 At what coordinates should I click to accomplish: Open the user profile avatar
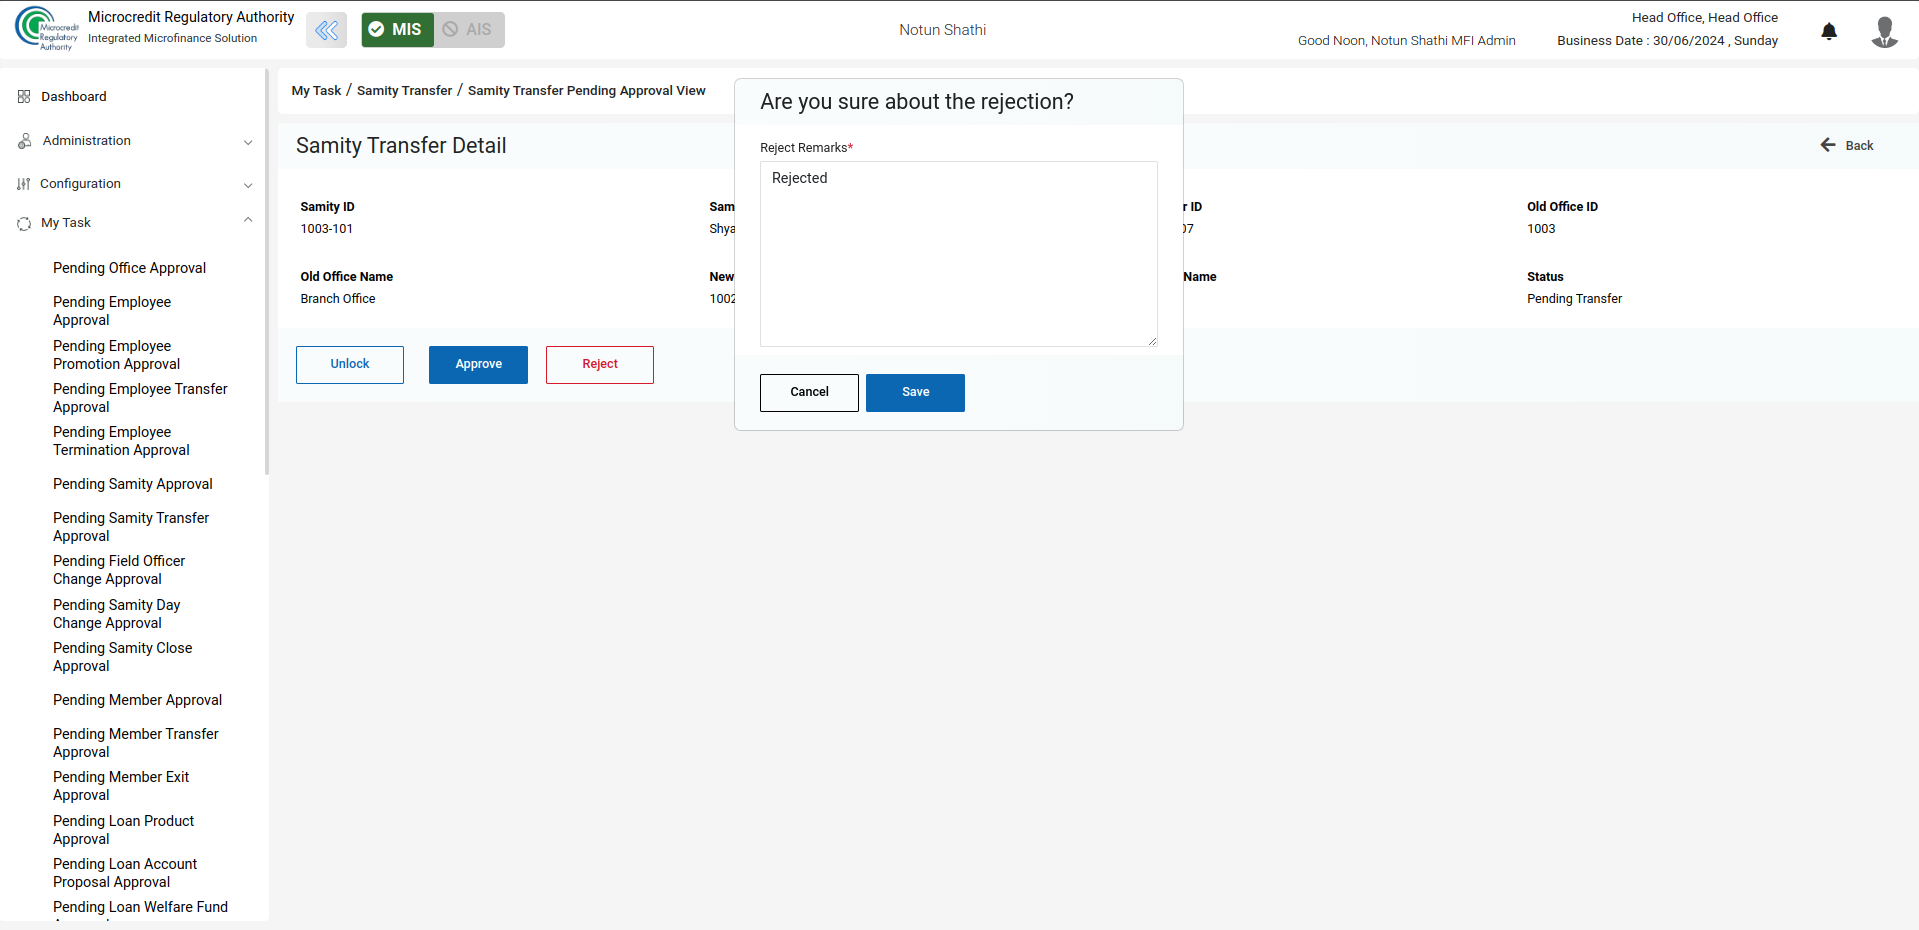1884,31
